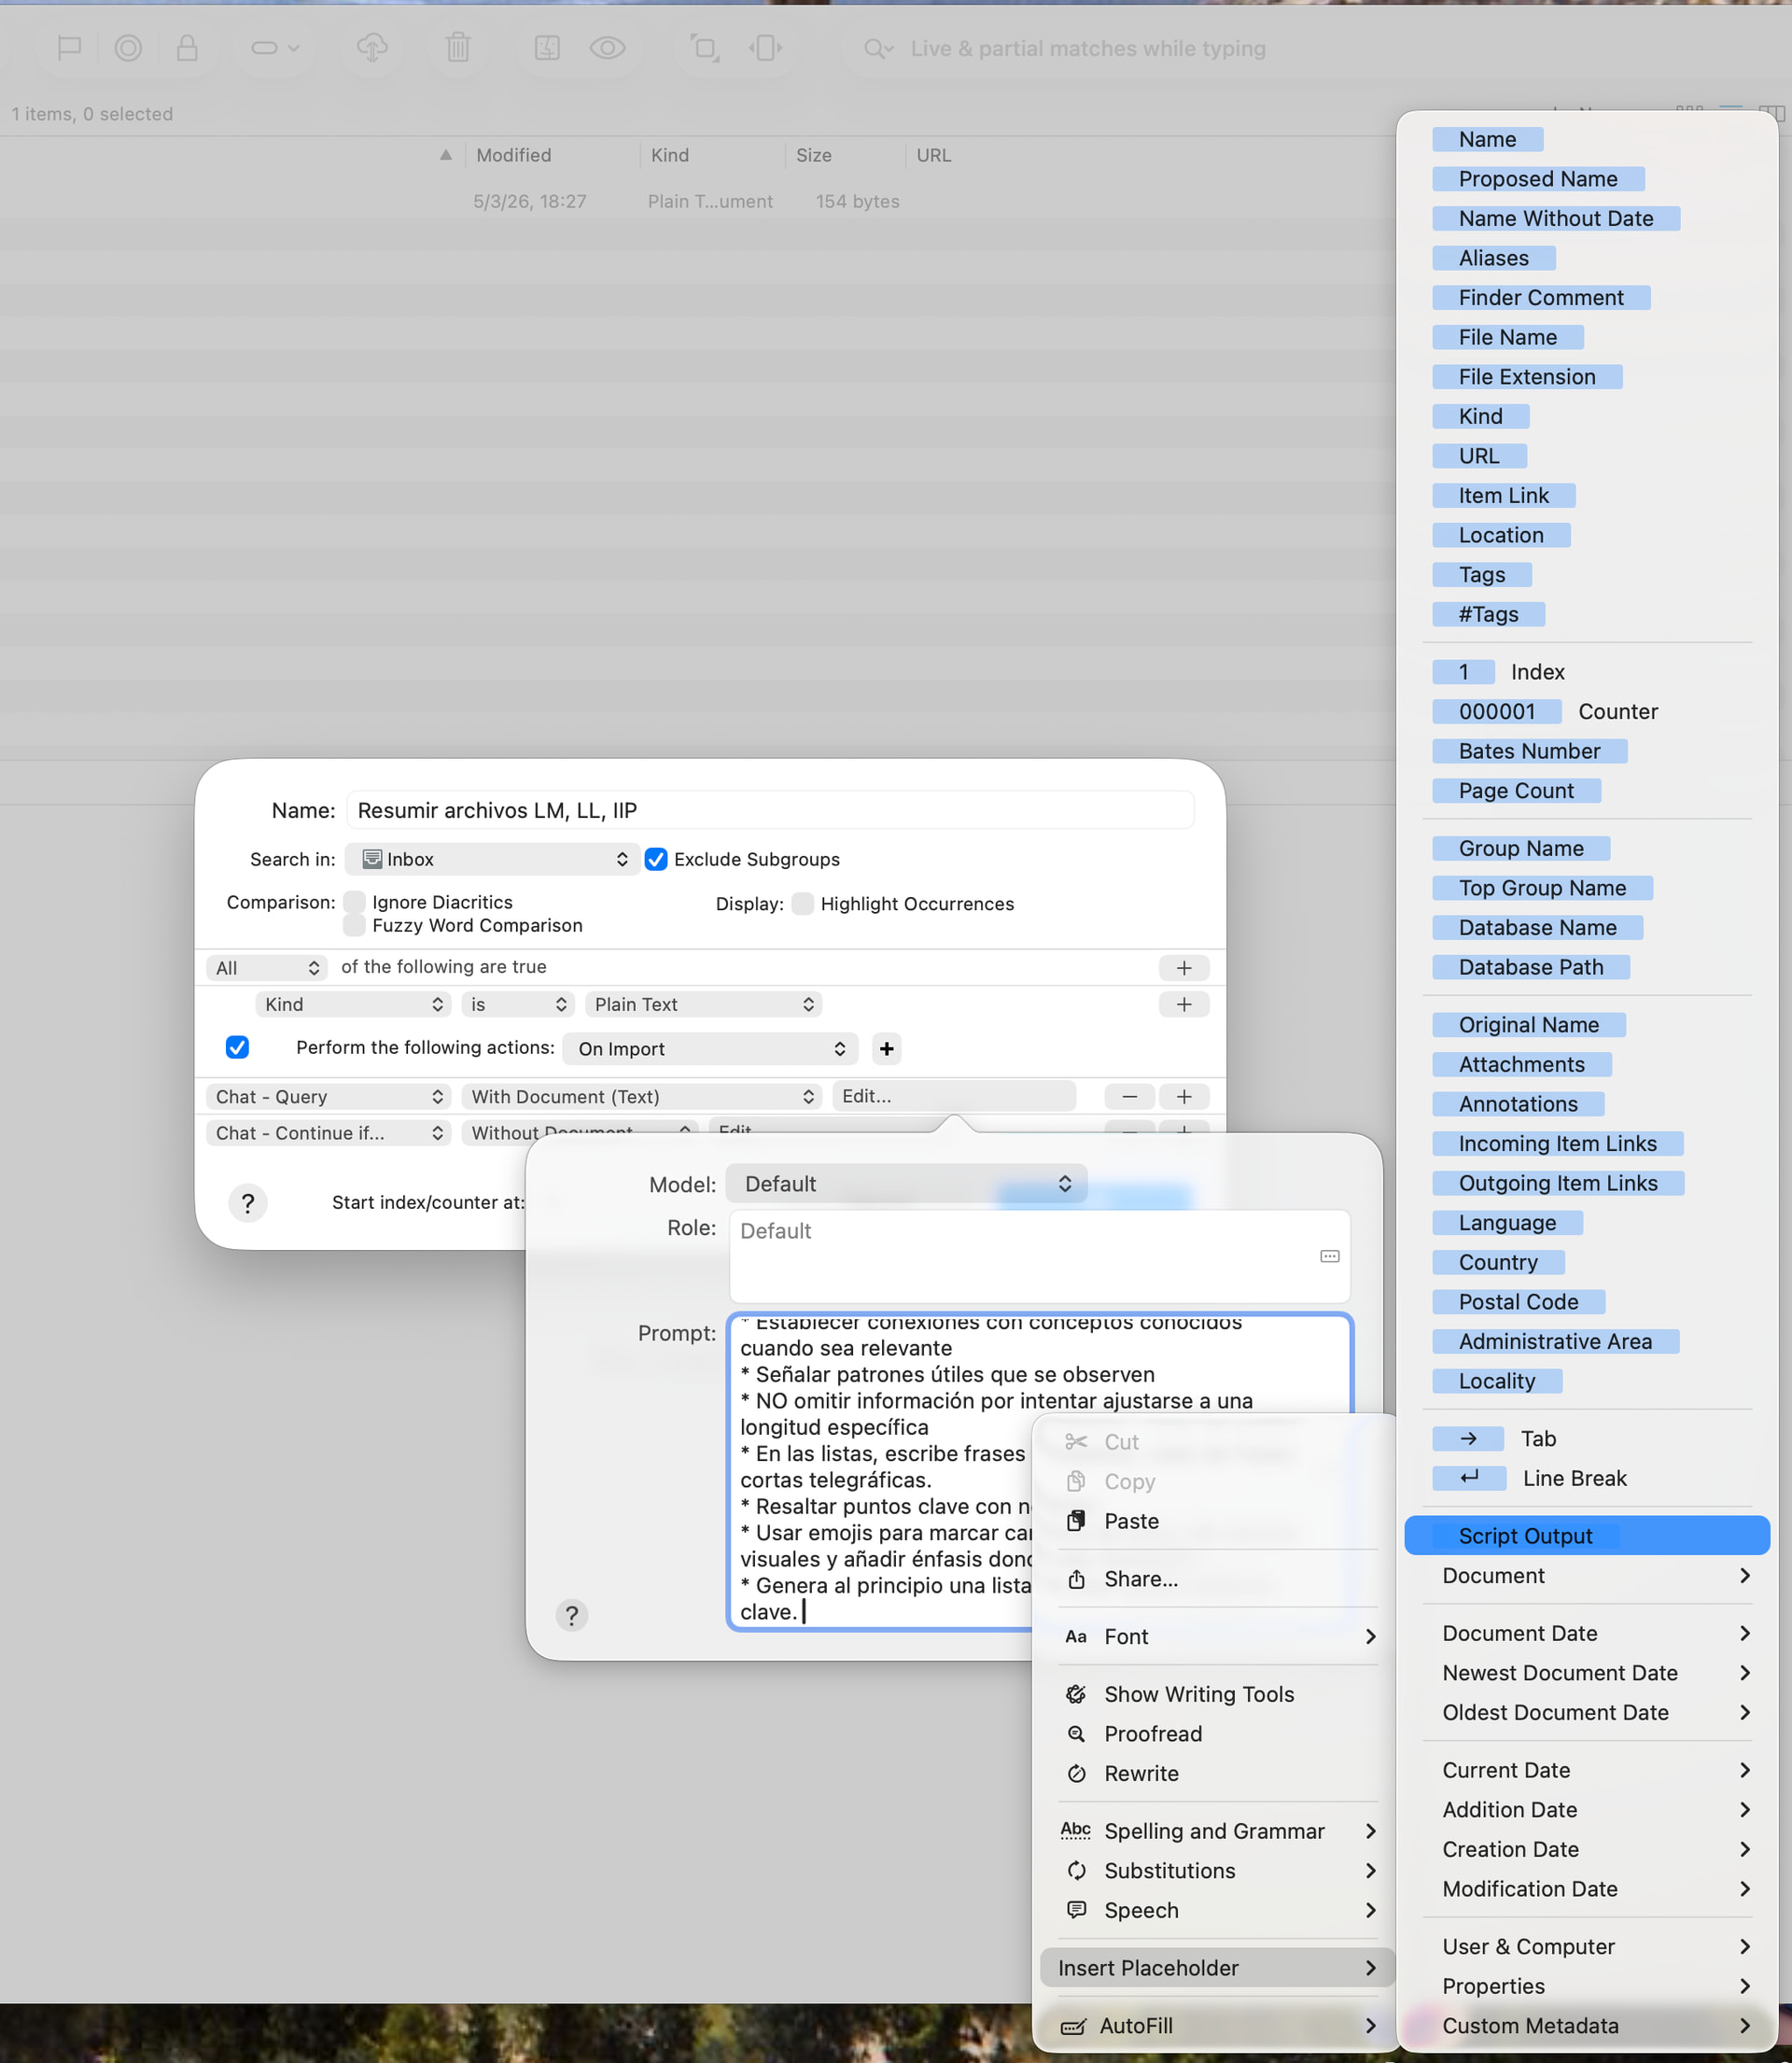The image size is (1792, 2063).
Task: Open the Model Default dropdown
Action: [x=906, y=1184]
